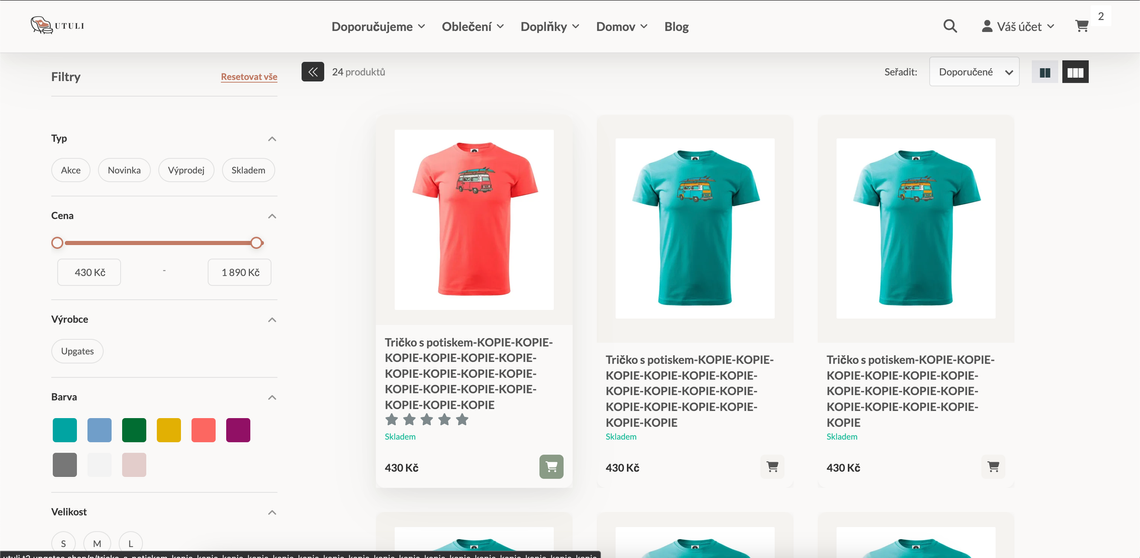The image size is (1140, 558).
Task: Toggle the Skladem type filter
Action: 248,170
